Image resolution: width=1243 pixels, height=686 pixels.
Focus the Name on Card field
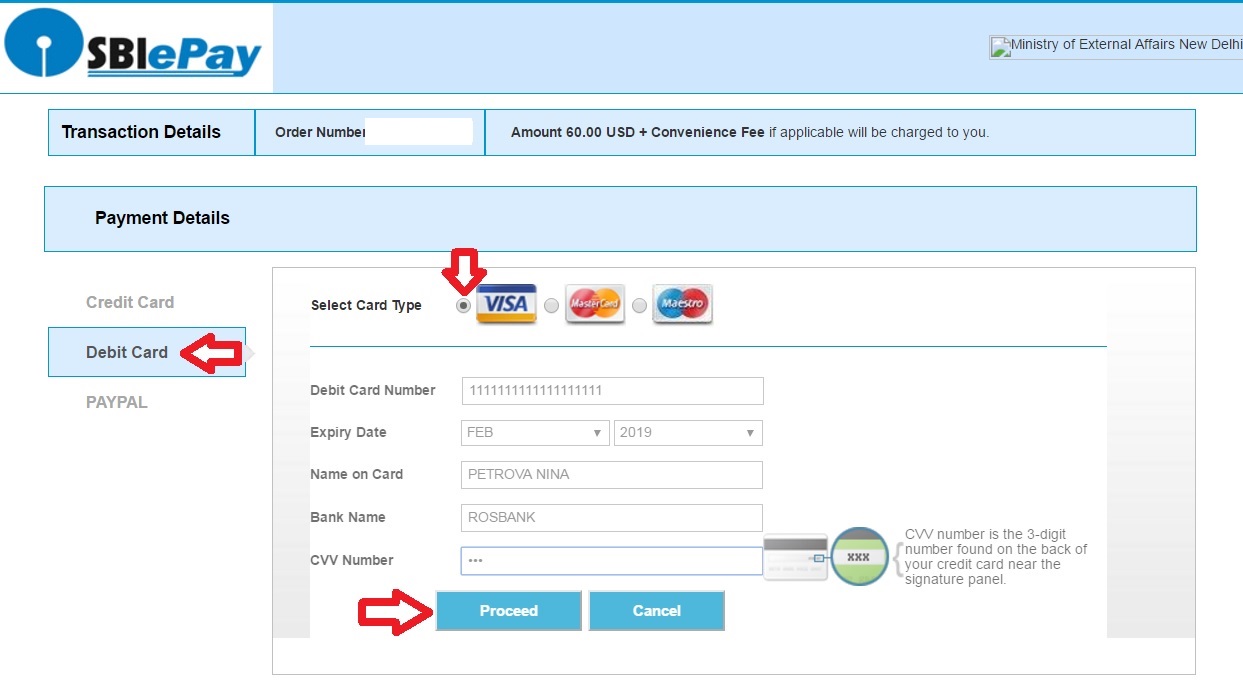pyautogui.click(x=612, y=475)
